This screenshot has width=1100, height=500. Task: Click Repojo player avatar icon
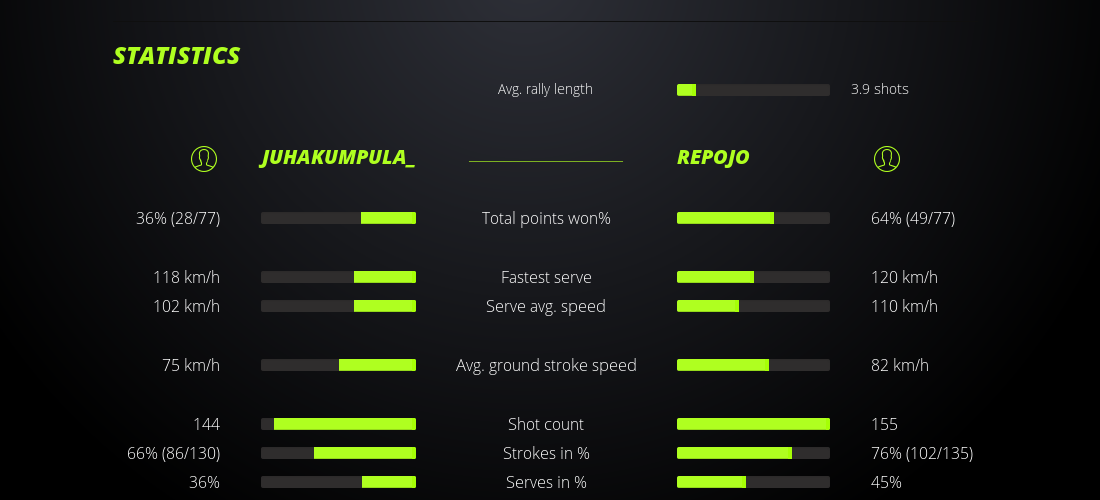pos(886,159)
